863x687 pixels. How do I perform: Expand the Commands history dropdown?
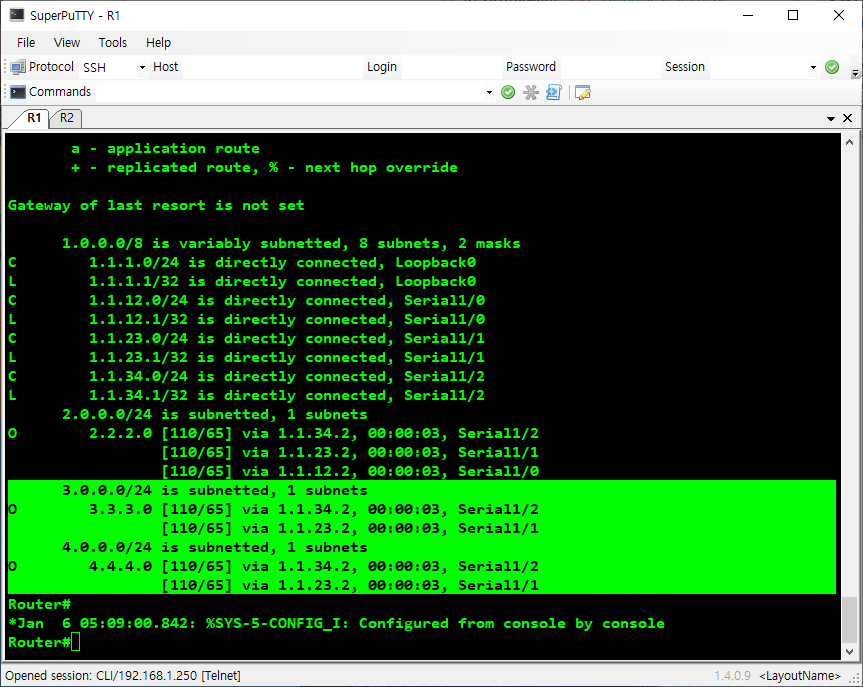pos(489,92)
